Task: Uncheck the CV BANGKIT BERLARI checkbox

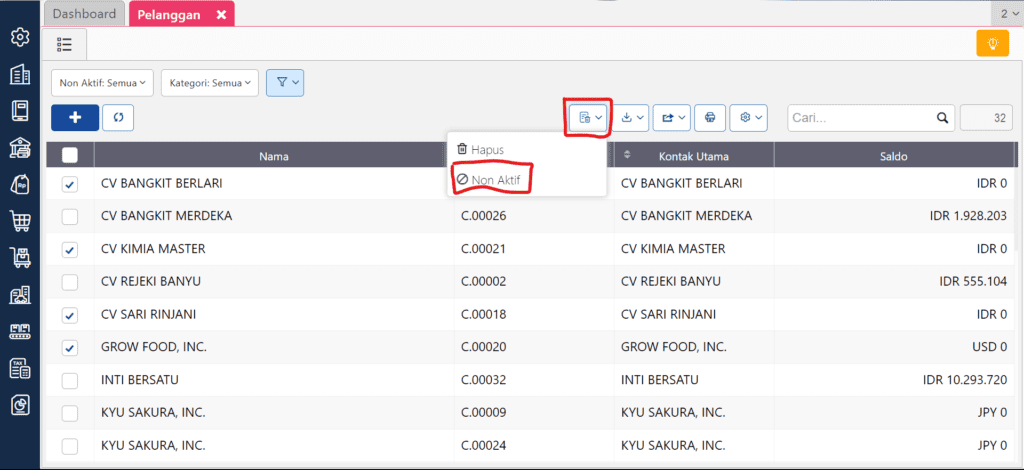Action: [70, 184]
